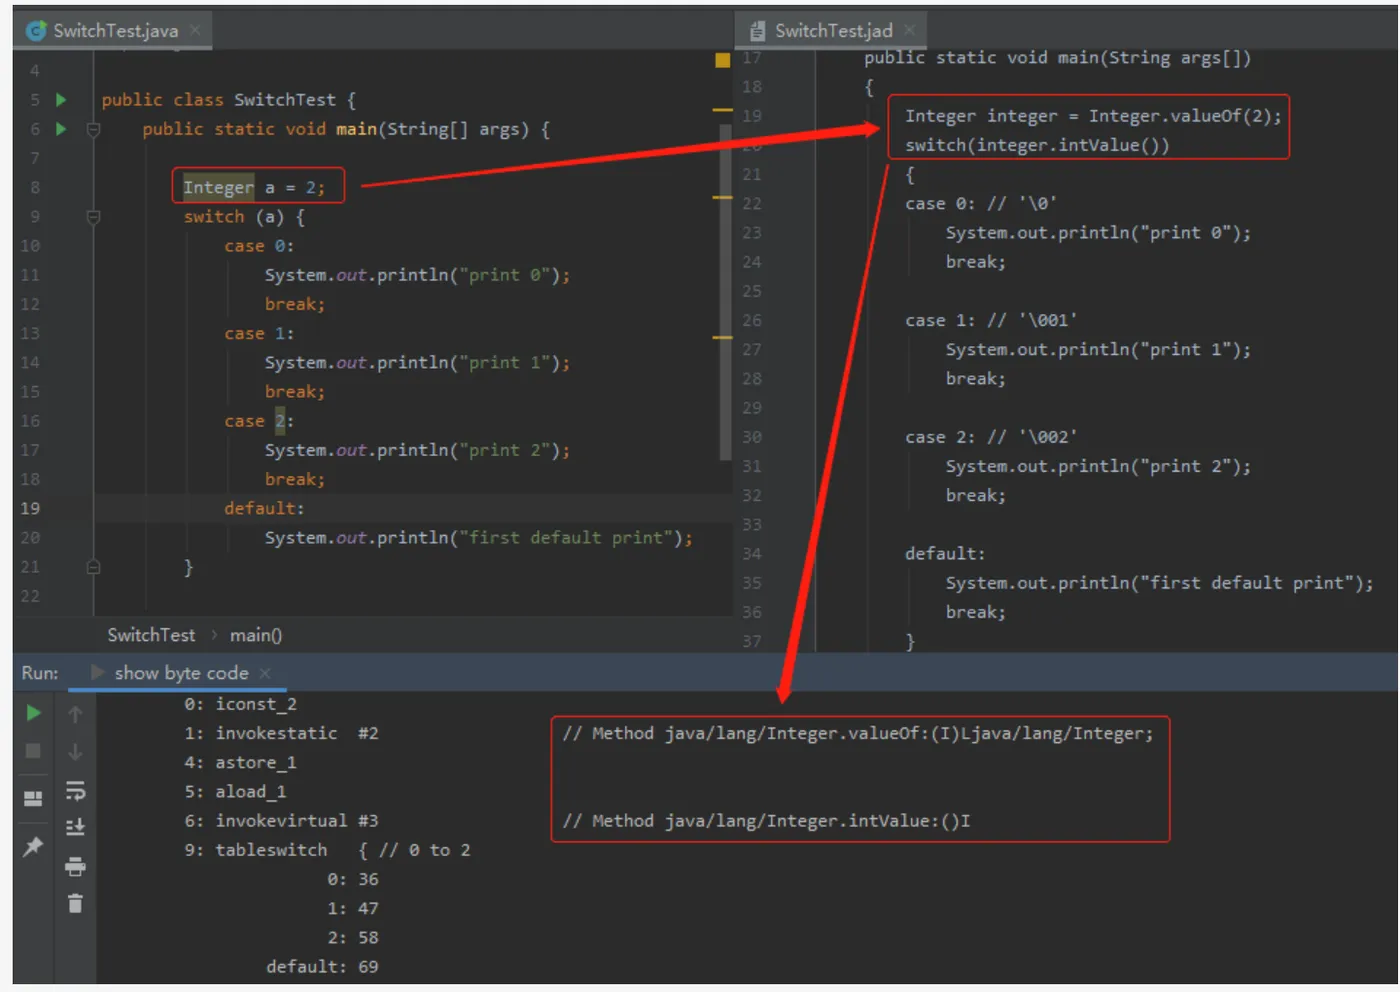Screen dimensions: 1400x992
Task: Click the top yellow warning stripe mark
Action: coord(723,110)
